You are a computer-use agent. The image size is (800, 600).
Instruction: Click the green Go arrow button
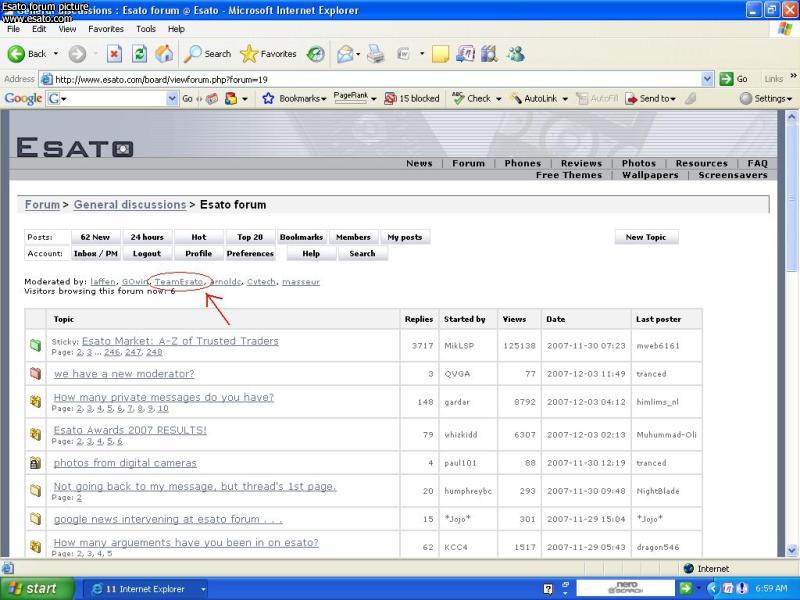point(726,79)
